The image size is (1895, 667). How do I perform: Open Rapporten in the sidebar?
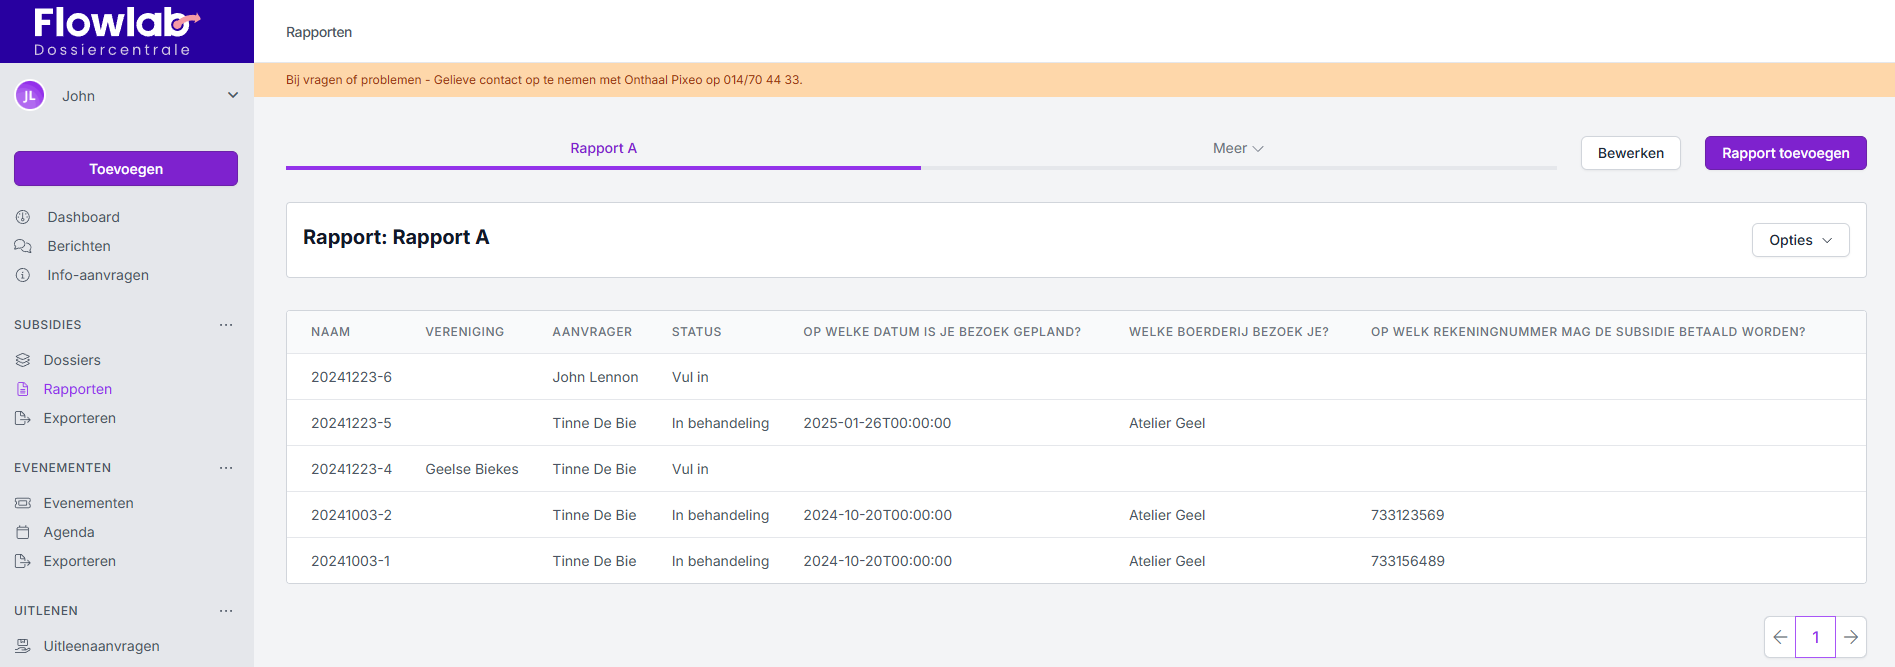pos(77,389)
